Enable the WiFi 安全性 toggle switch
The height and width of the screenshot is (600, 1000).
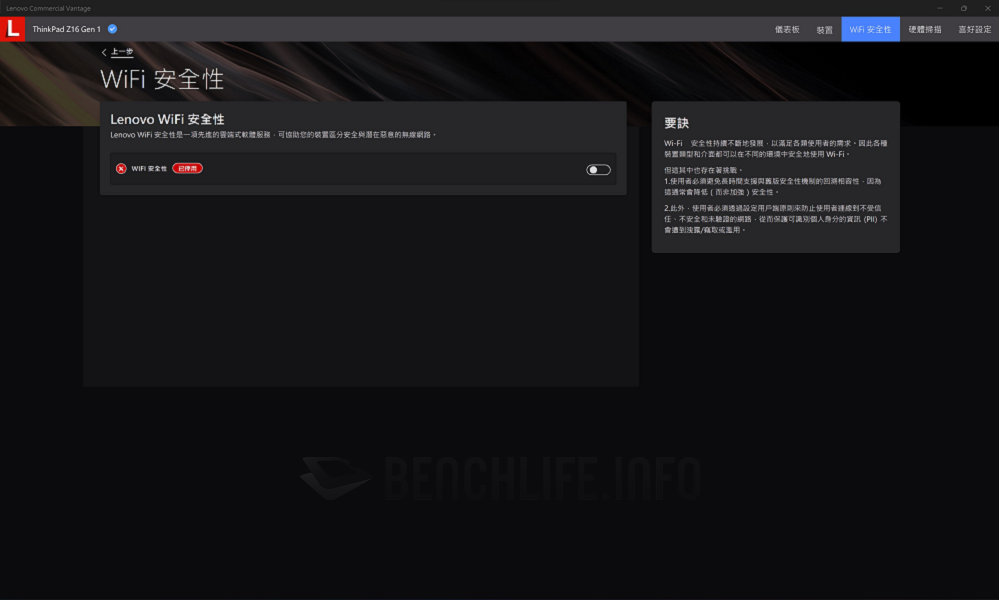tap(598, 170)
